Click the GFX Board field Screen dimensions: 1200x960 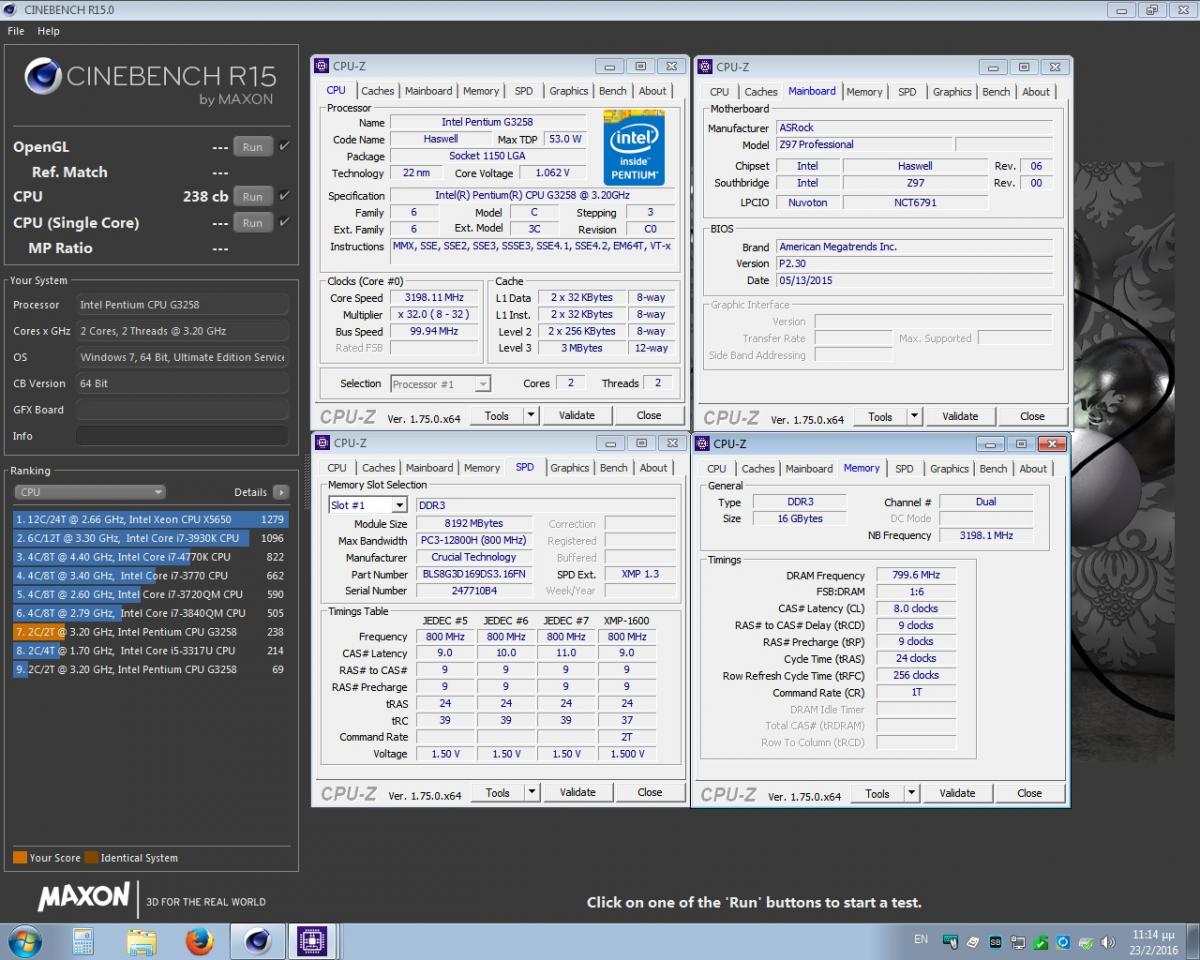pos(182,410)
